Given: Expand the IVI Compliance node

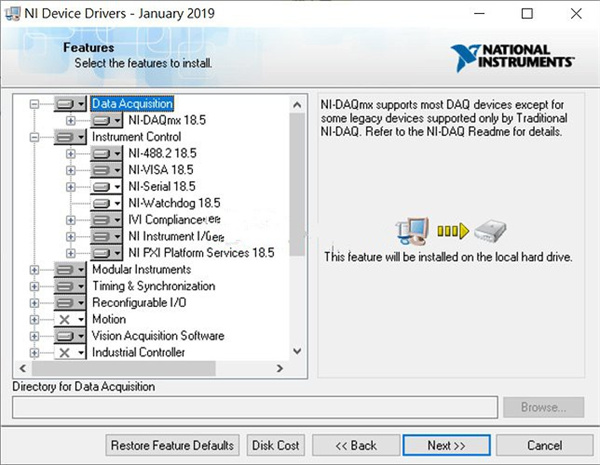Looking at the screenshot, I should point(70,220).
